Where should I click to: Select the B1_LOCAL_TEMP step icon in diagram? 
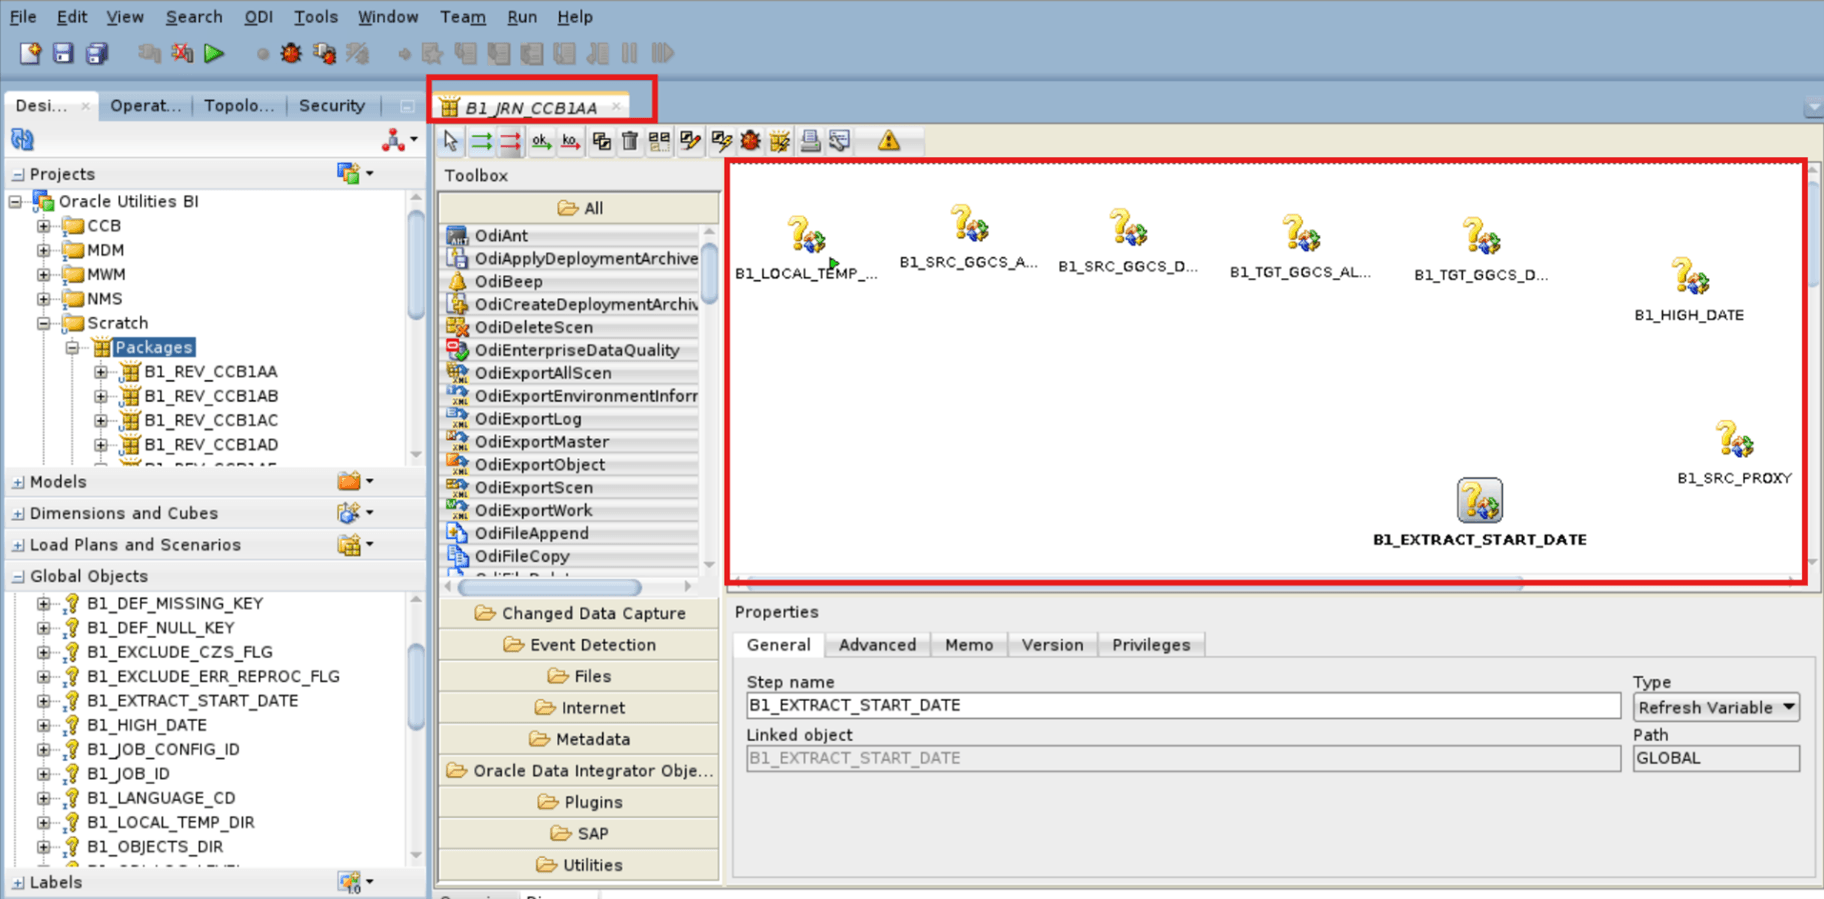click(x=806, y=235)
